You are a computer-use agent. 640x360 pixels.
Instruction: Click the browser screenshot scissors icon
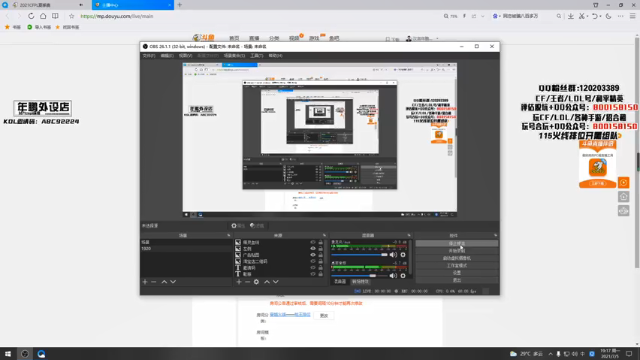point(582,16)
